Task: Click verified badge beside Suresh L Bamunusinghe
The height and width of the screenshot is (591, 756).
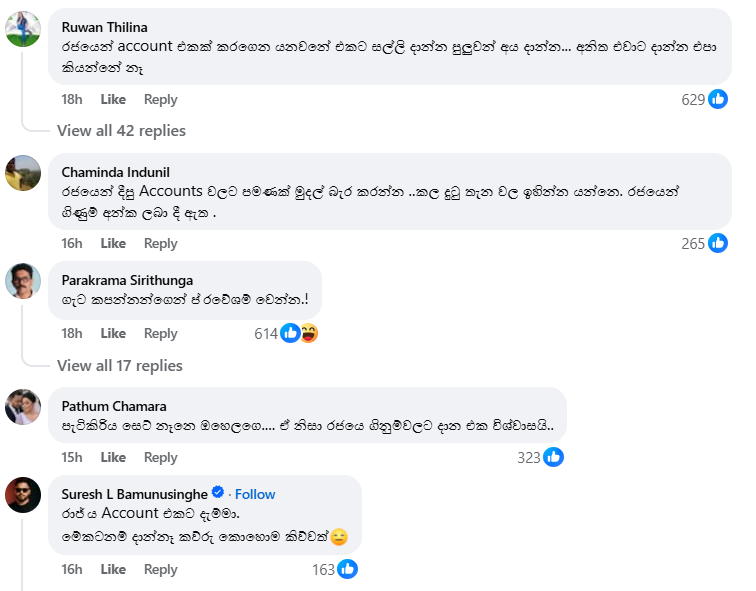Action: tap(218, 494)
